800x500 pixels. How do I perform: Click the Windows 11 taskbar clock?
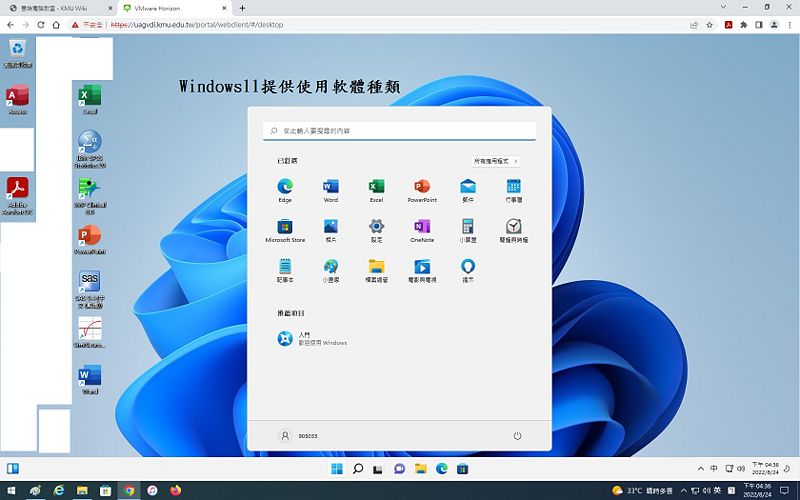(x=765, y=468)
